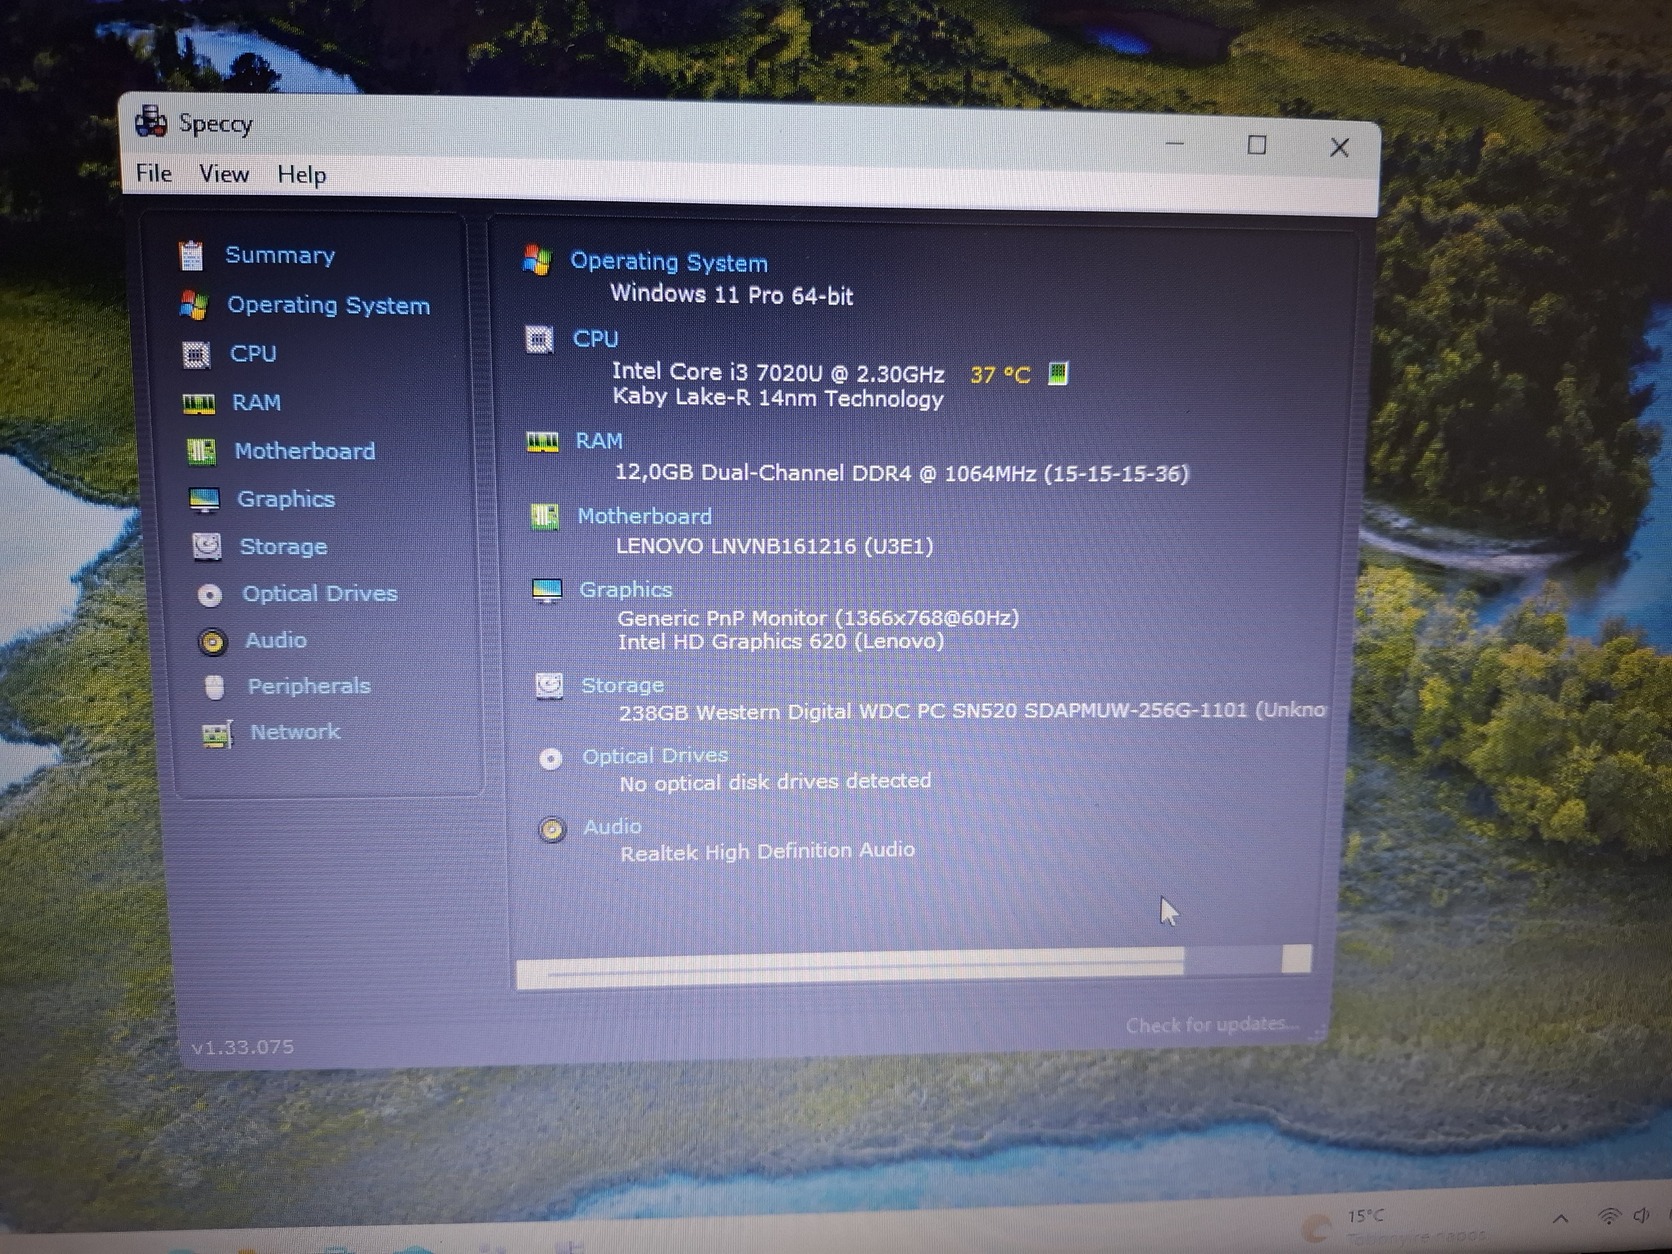Select the Storage drive icon in sidebar

click(207, 546)
